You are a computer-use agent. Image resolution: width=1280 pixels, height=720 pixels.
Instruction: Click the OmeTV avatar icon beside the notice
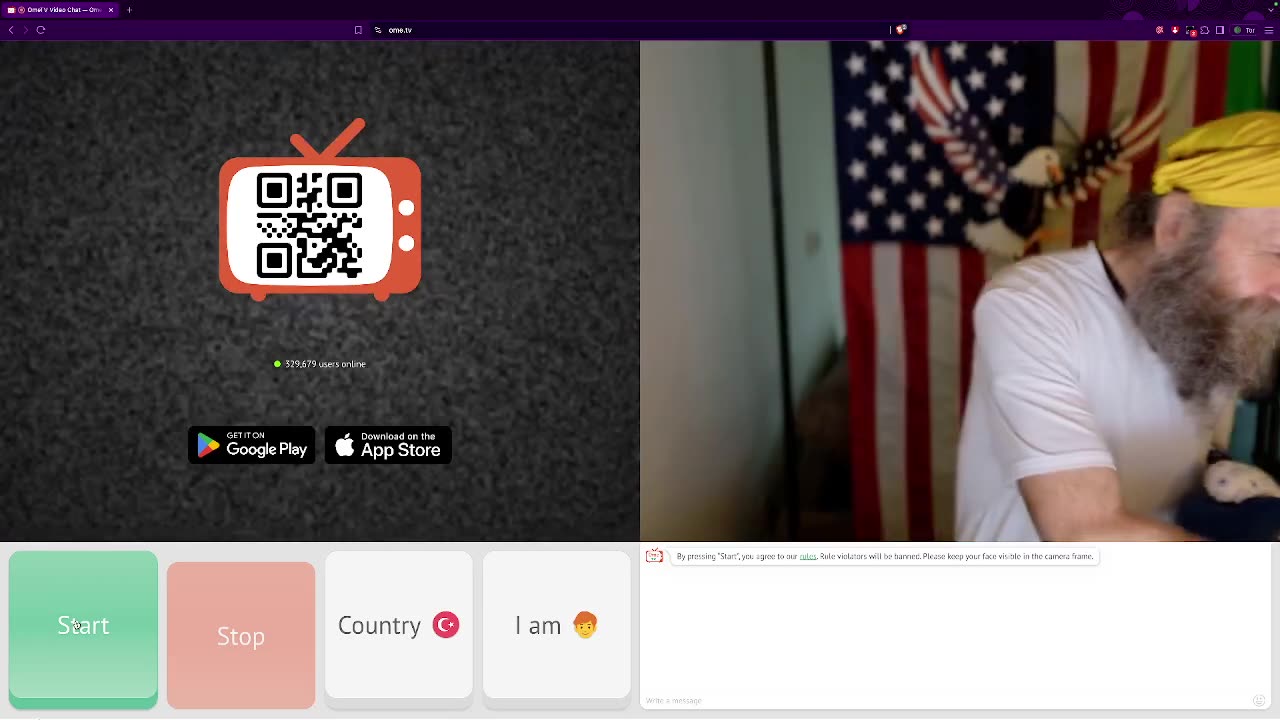pos(654,556)
